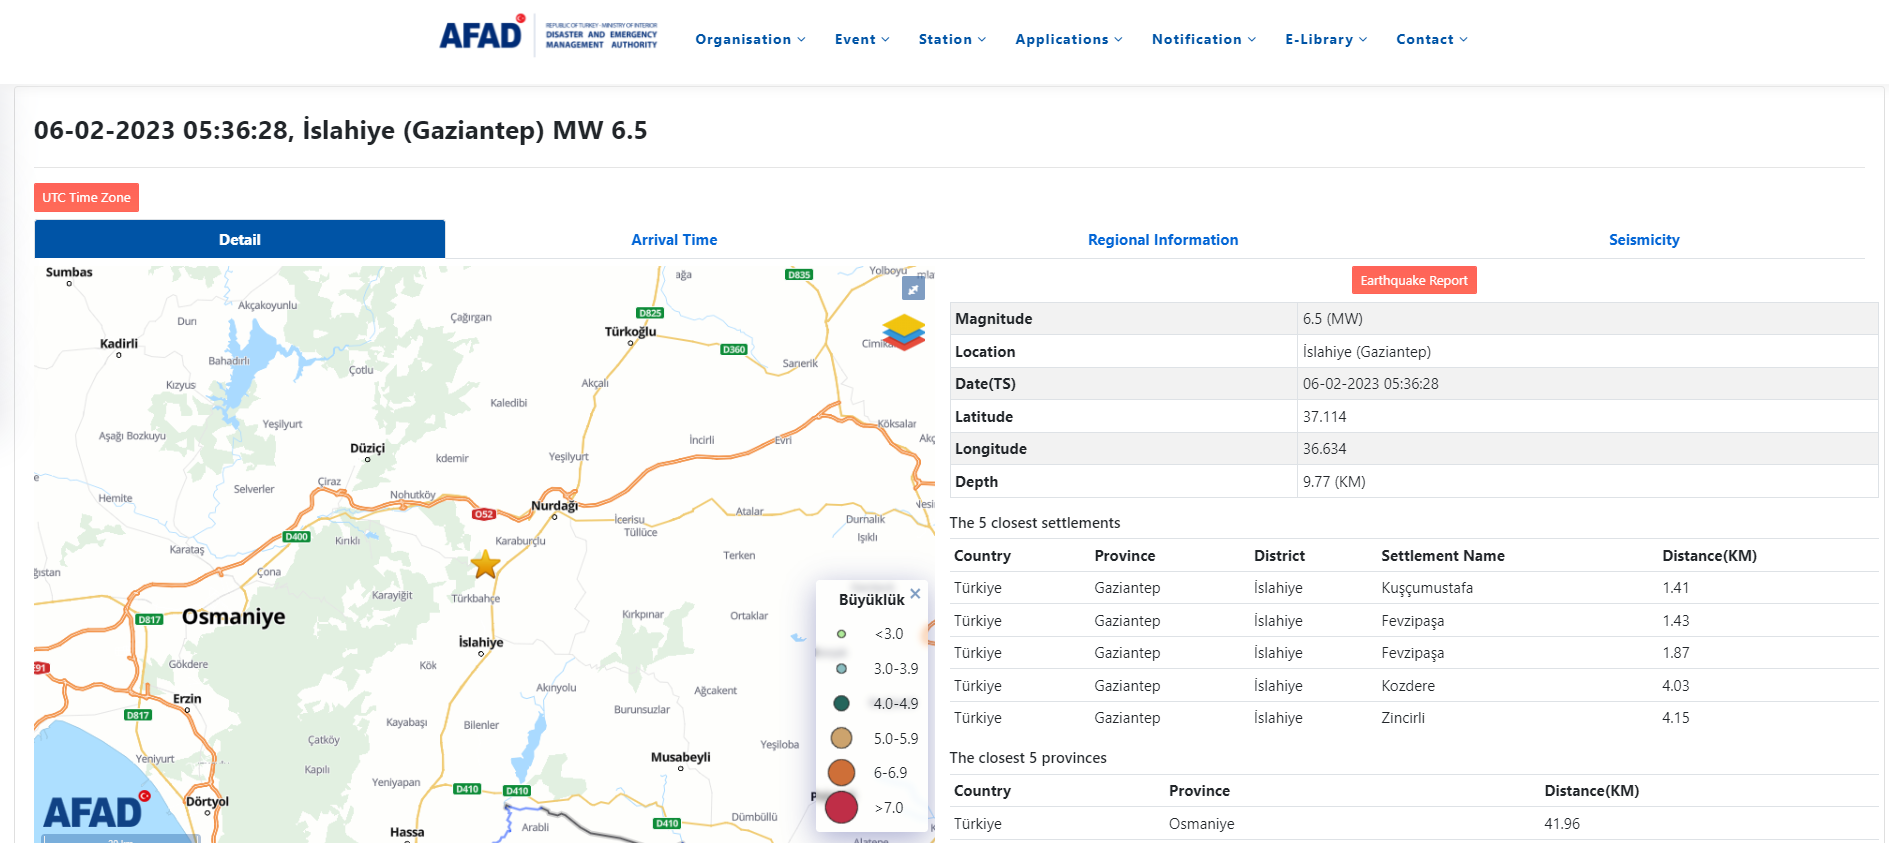Click the Magnitude value 6.5 (MW)
1889x843 pixels.
(1332, 319)
